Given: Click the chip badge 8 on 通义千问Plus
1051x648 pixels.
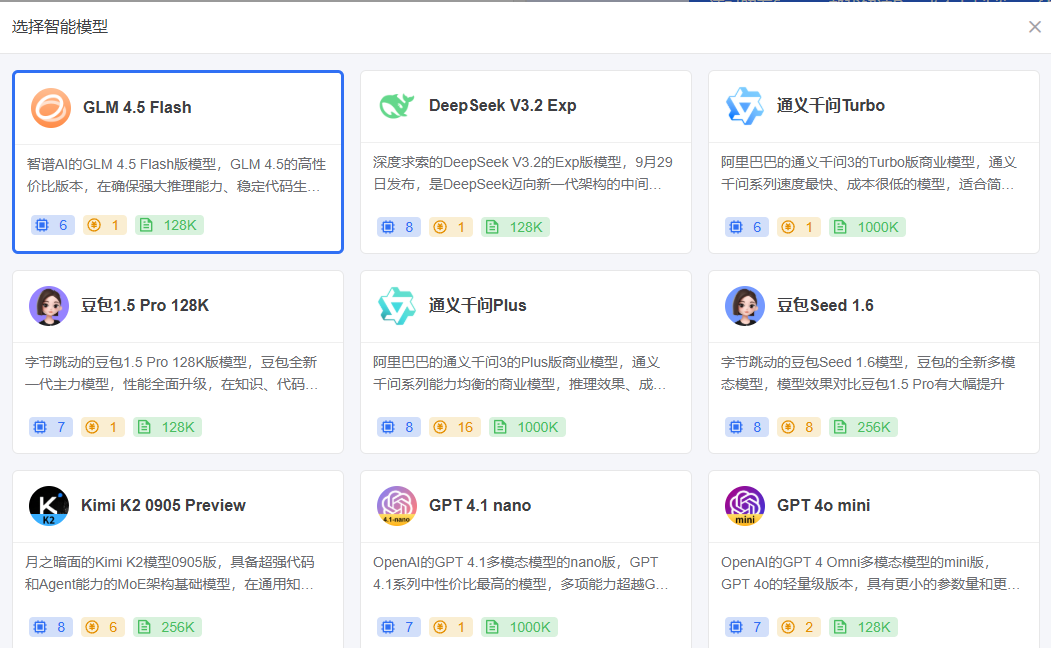Looking at the screenshot, I should (x=399, y=427).
